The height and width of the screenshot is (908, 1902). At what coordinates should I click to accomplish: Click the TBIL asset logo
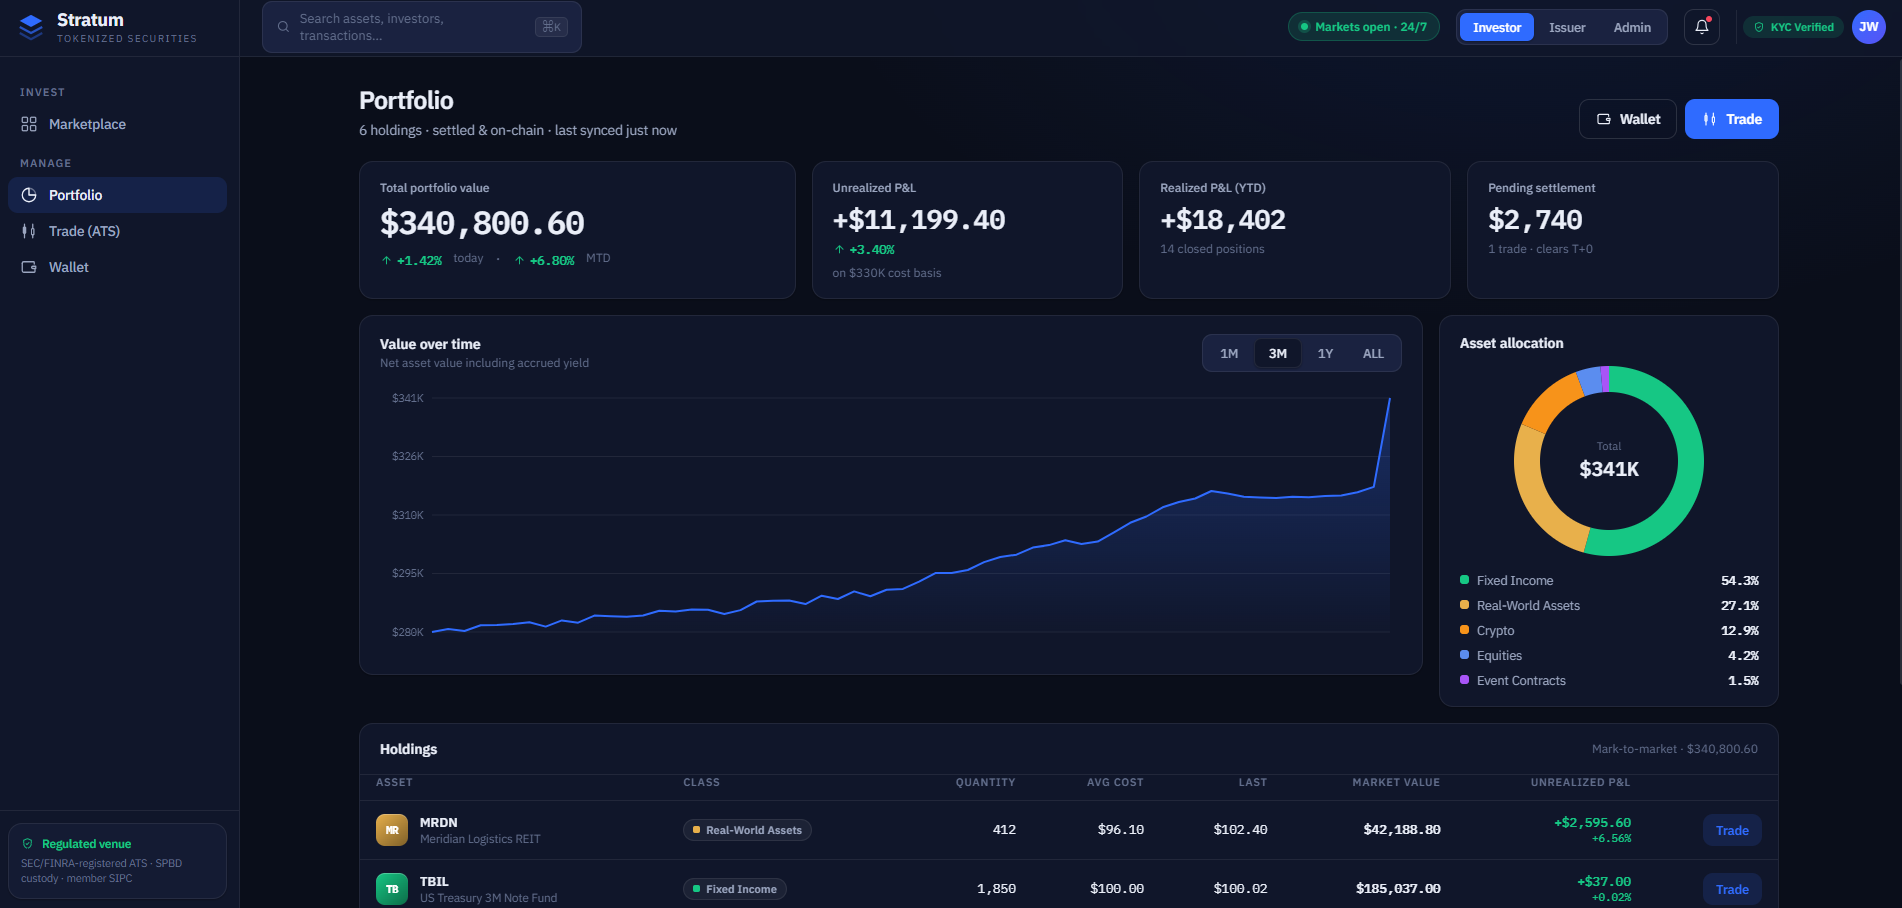tap(392, 889)
